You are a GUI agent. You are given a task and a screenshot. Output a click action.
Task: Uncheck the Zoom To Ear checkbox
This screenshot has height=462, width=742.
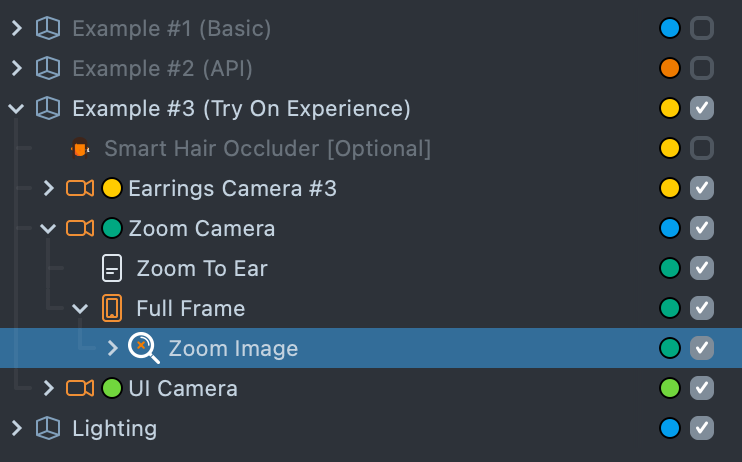pyautogui.click(x=702, y=268)
